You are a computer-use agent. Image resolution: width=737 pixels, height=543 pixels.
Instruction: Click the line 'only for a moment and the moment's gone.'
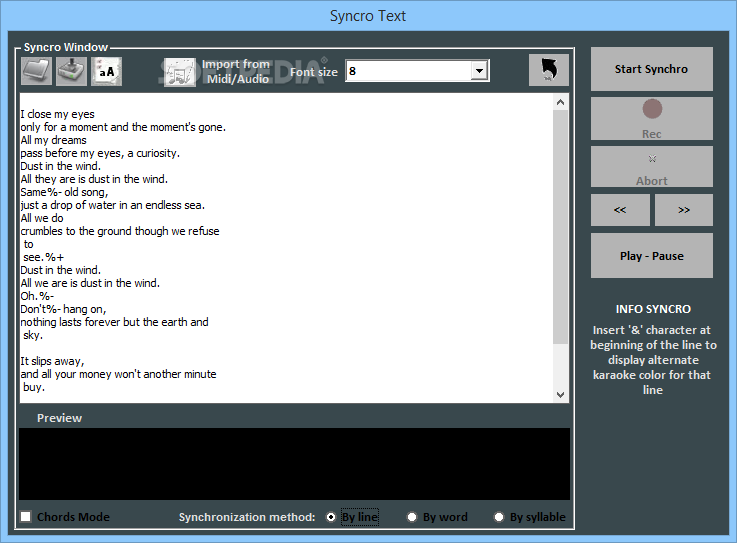[x=123, y=127]
